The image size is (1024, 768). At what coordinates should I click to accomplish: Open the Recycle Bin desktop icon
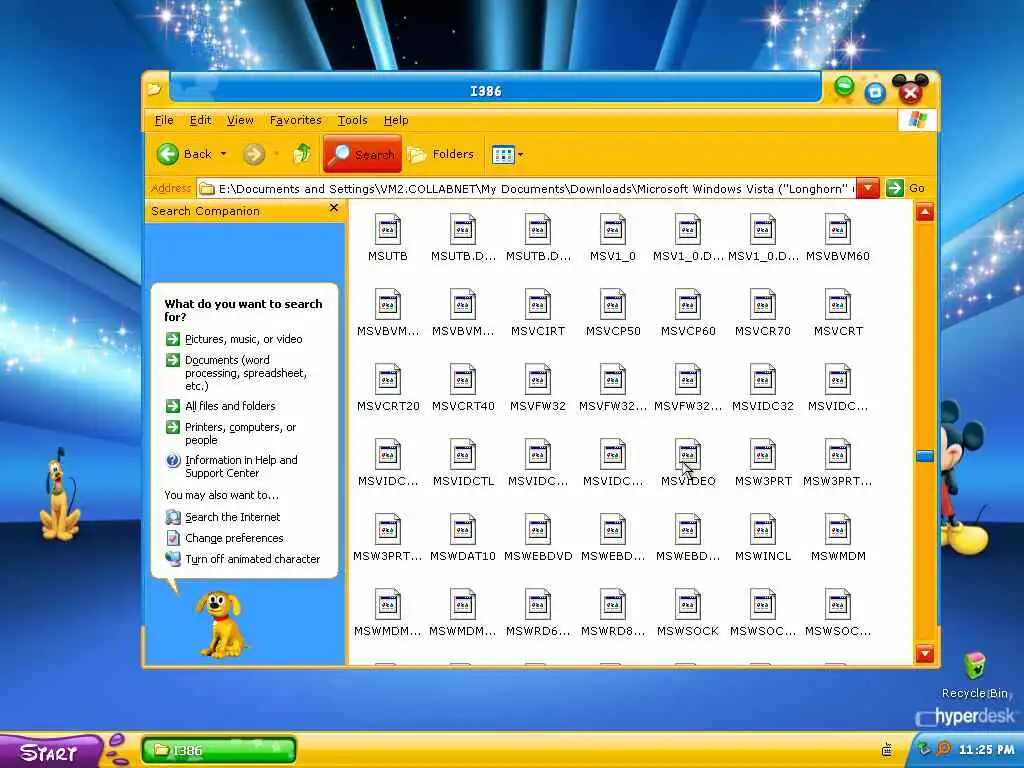[974, 676]
